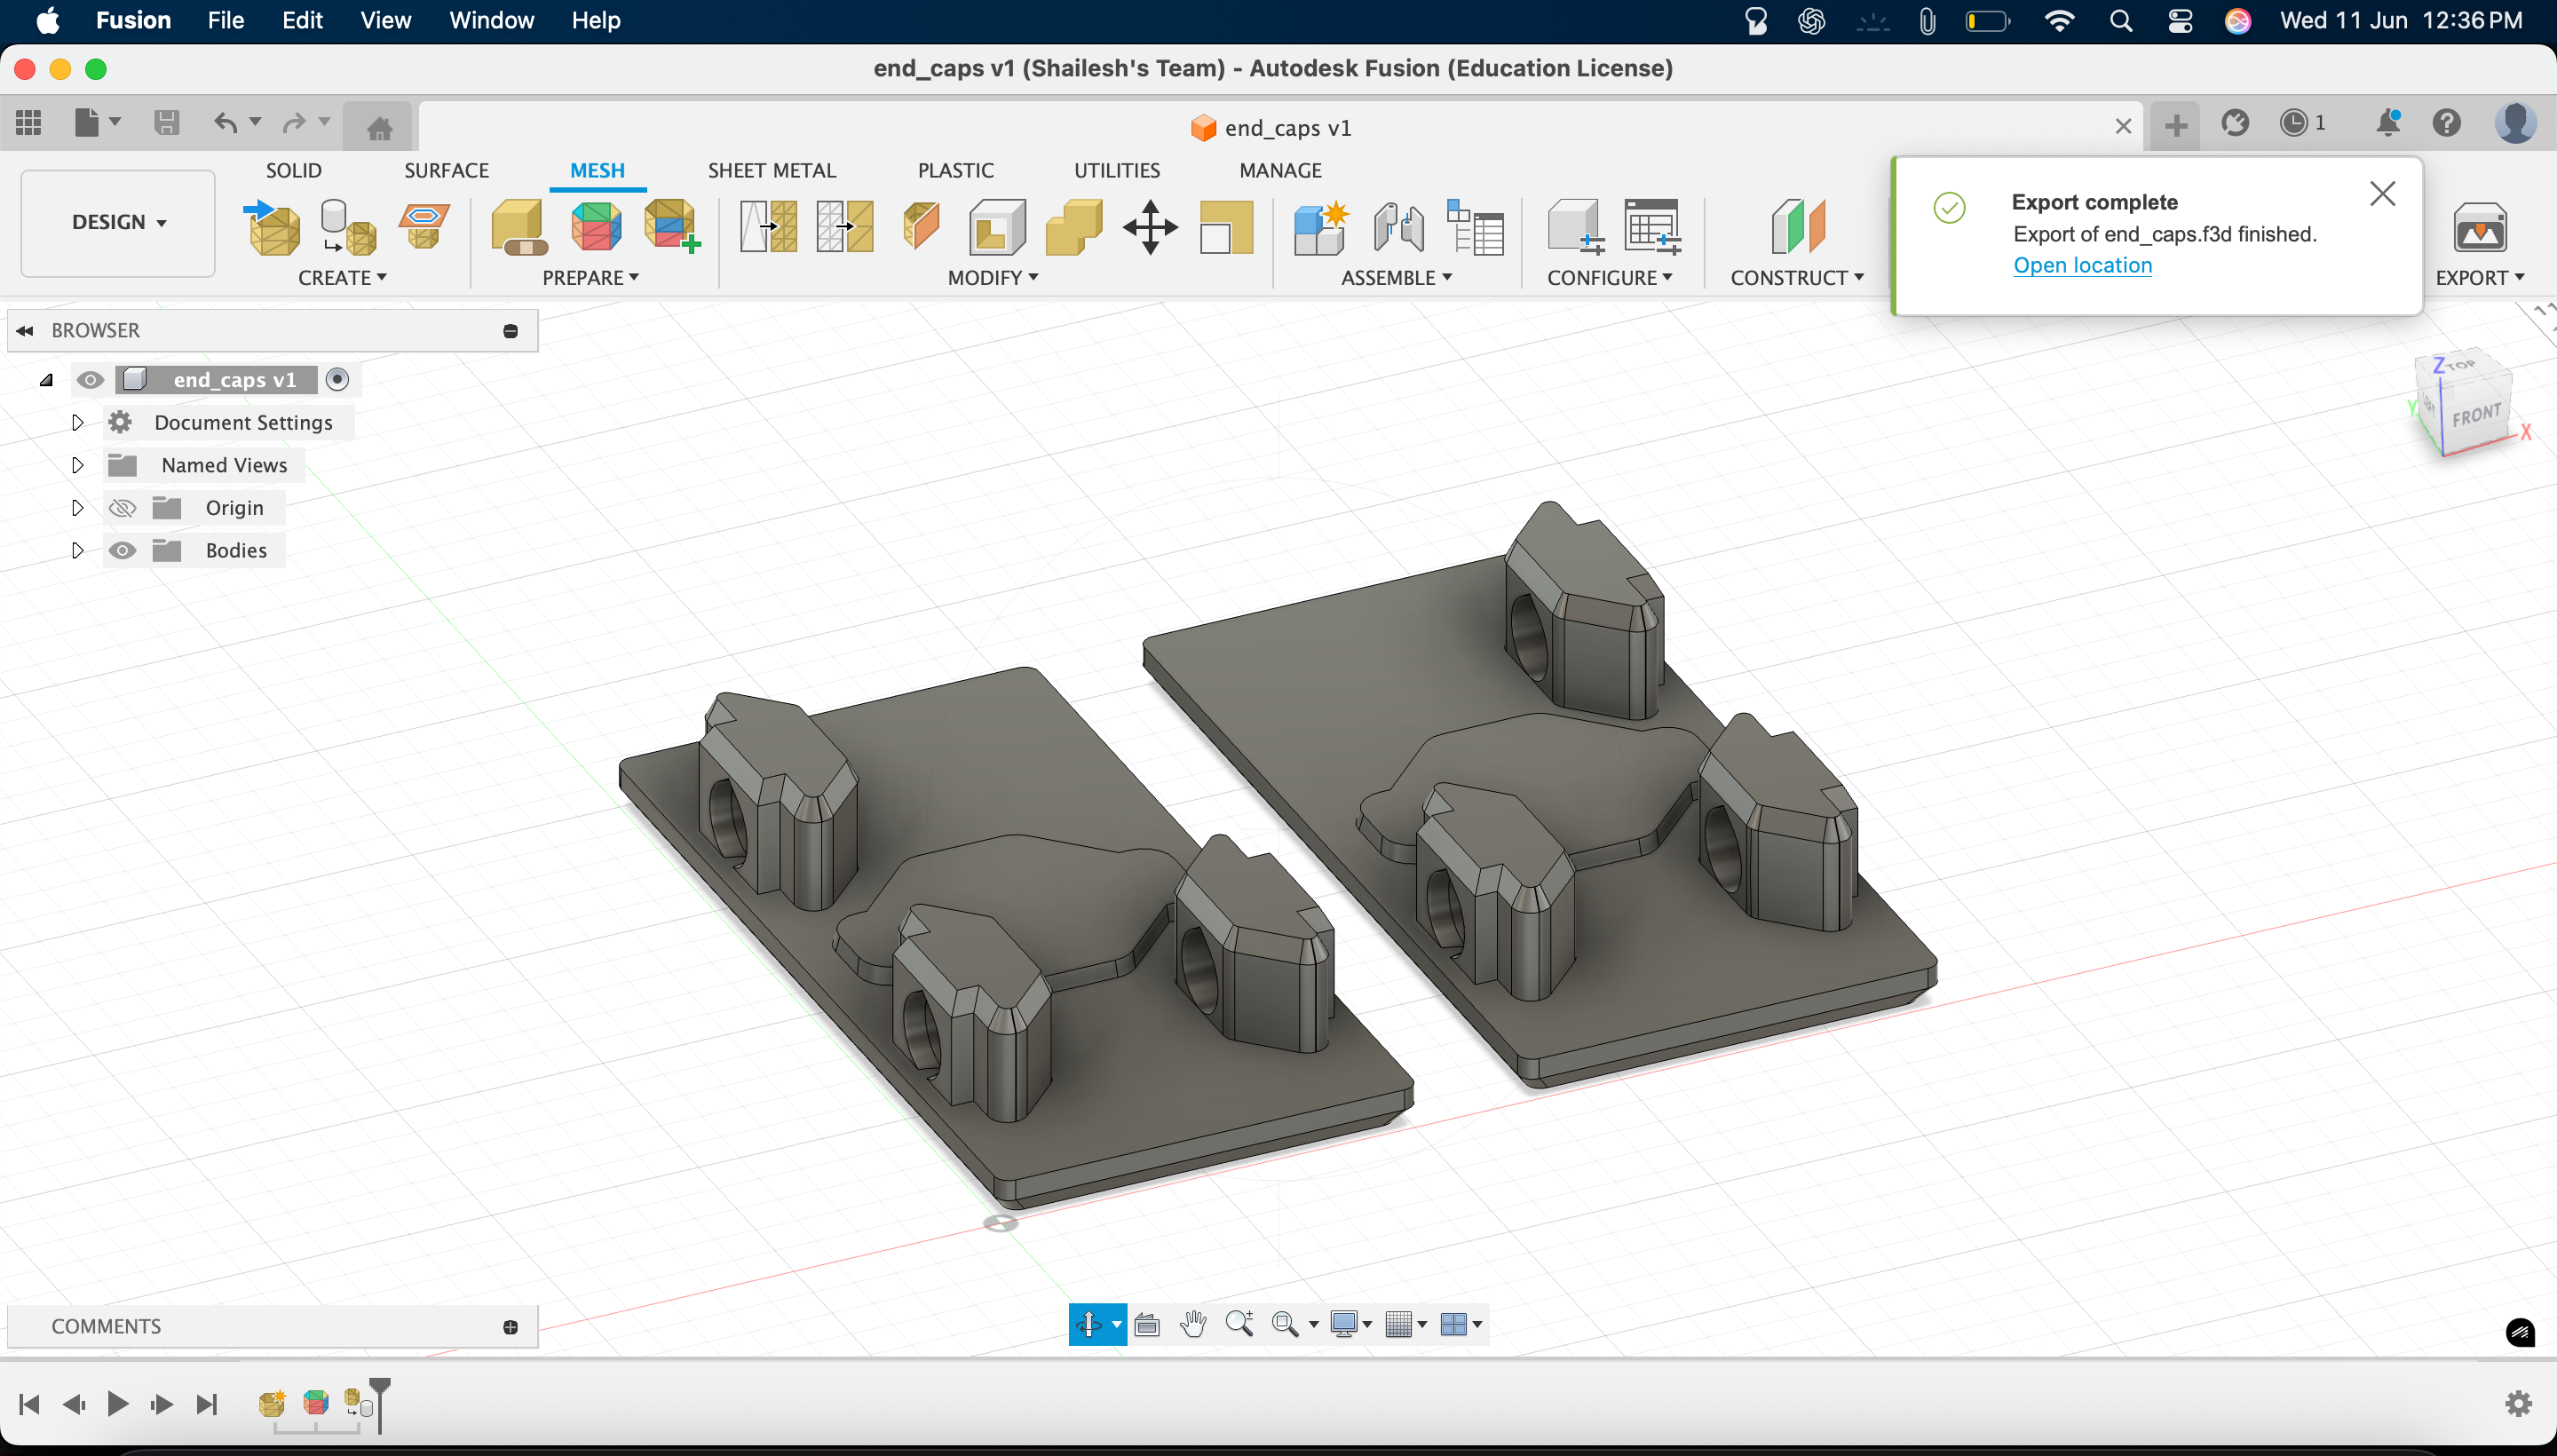Viewport: 2557px width, 1456px height.
Task: Switch to the SOLID tab
Action: pyautogui.click(x=294, y=171)
